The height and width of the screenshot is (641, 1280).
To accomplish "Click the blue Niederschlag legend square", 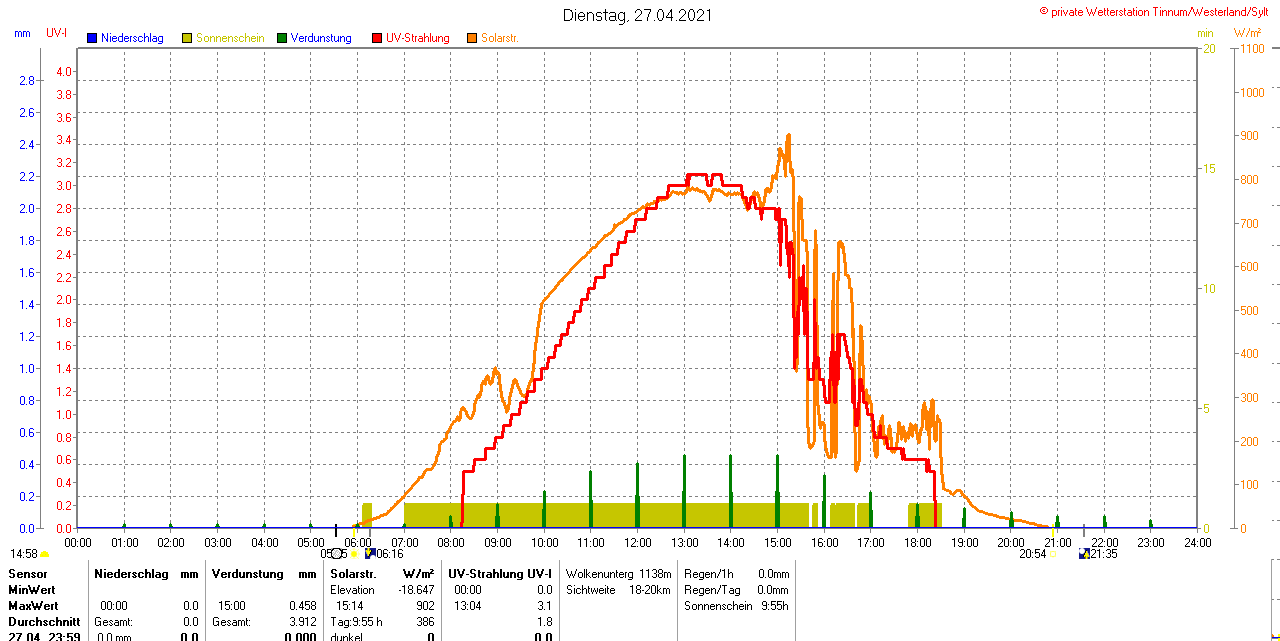I will click(92, 38).
